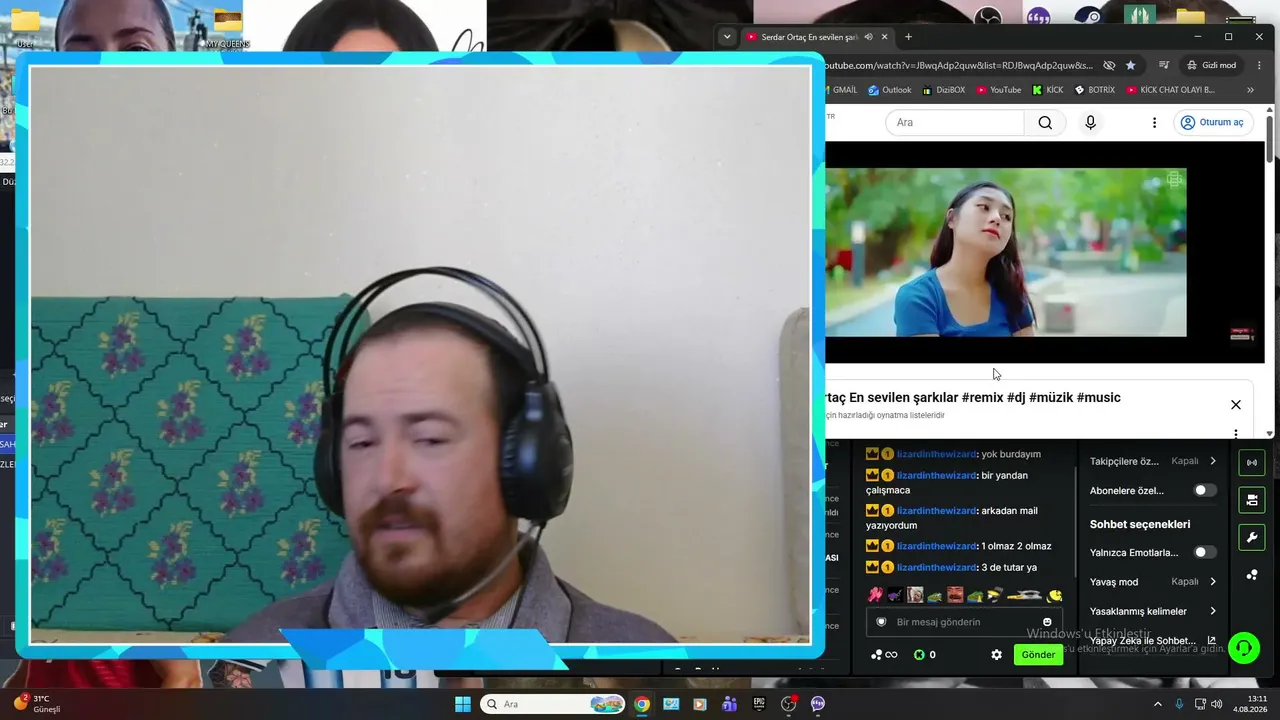
Task: Open Microsoft Teams from the taskbar
Action: 730,704
